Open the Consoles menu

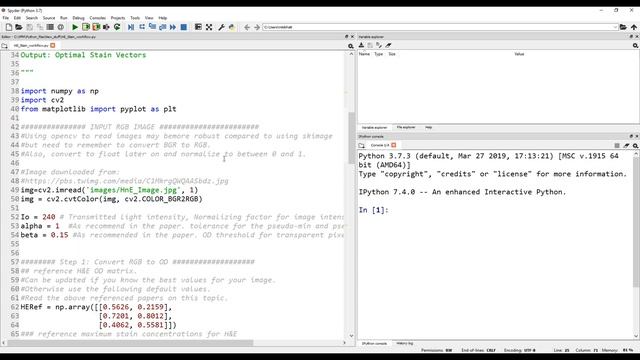point(98,18)
